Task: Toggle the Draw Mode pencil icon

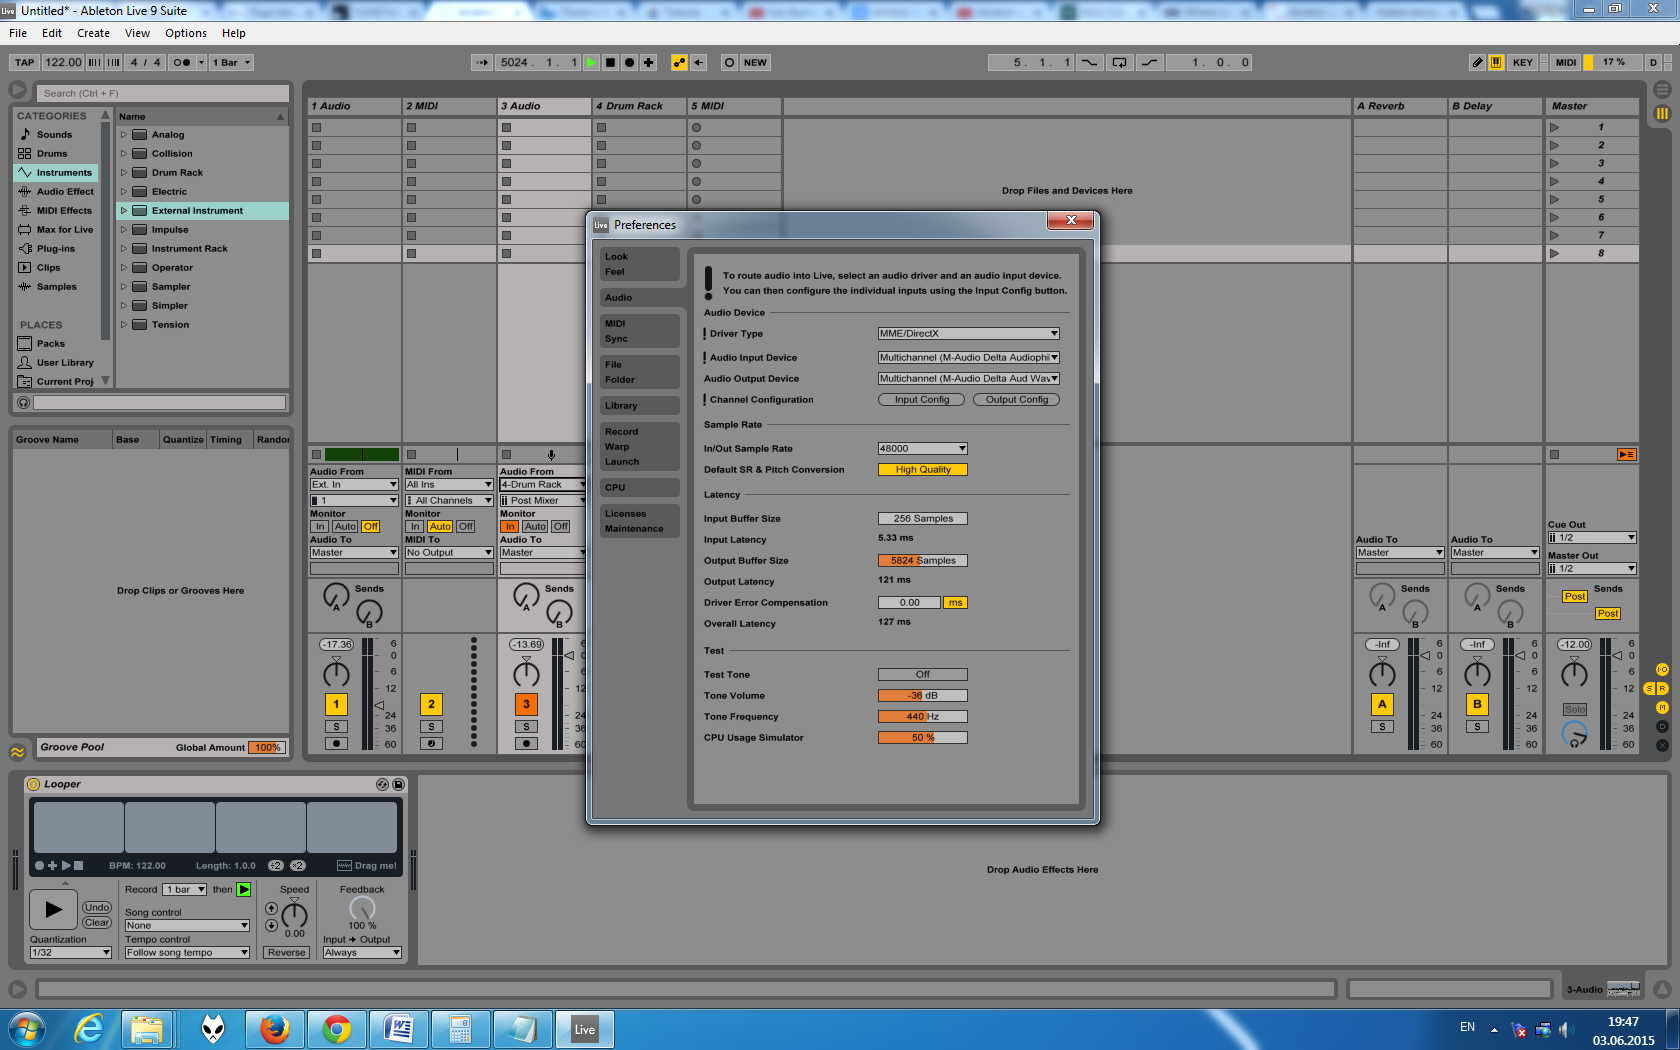Action: tap(1477, 62)
